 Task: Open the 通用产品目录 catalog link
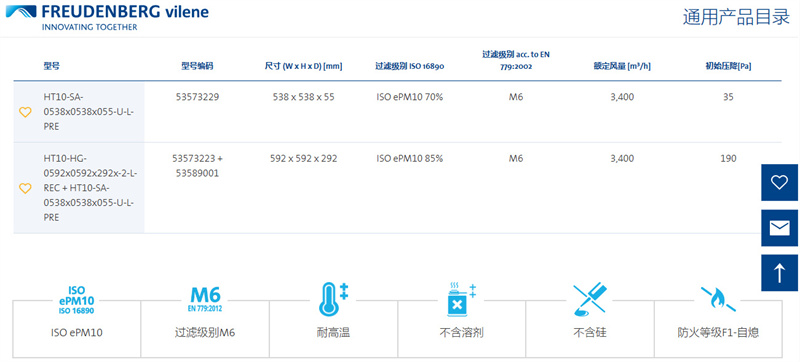[x=736, y=17]
